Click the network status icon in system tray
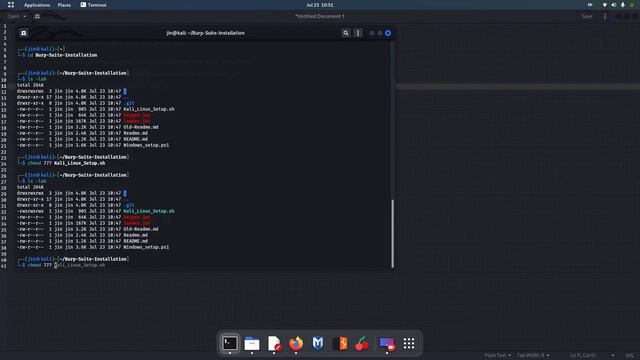 [x=604, y=5]
